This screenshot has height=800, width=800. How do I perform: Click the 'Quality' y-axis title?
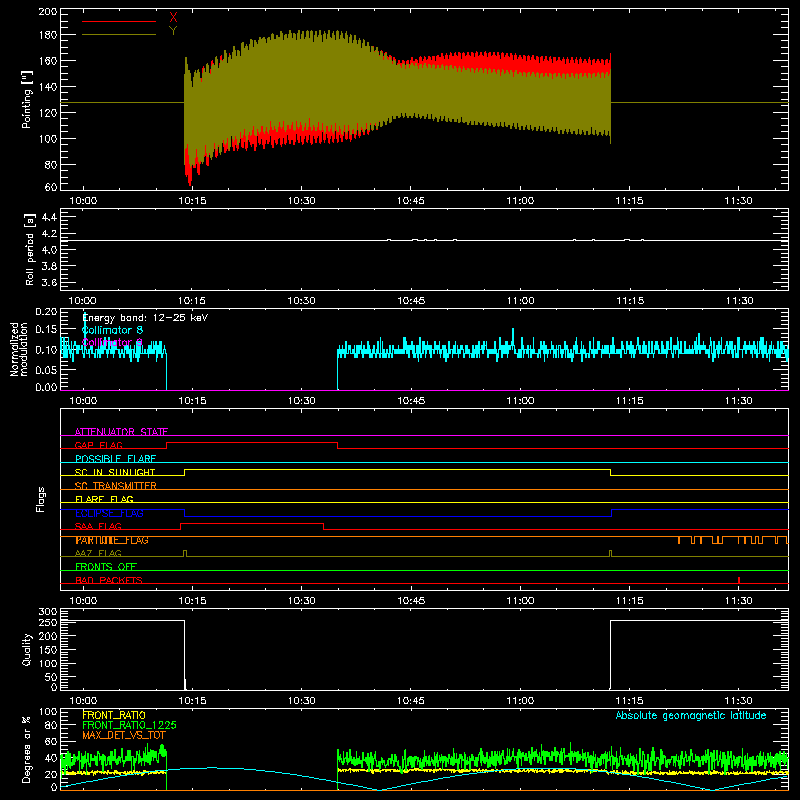click(27, 649)
